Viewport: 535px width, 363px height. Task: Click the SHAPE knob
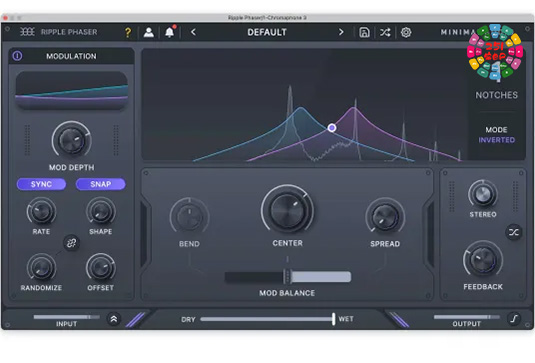tap(101, 212)
